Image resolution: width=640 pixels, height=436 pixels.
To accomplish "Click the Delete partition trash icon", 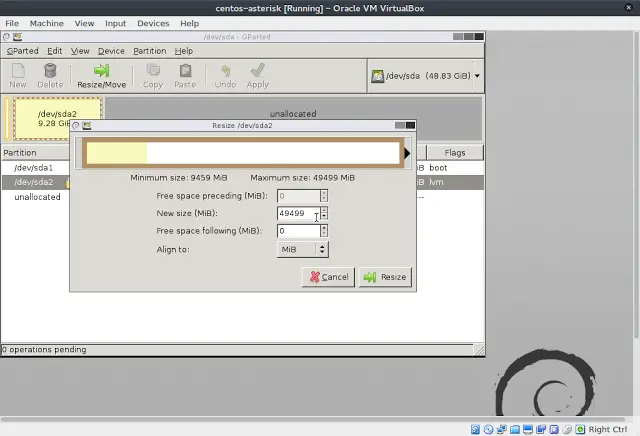I will pyautogui.click(x=50, y=71).
